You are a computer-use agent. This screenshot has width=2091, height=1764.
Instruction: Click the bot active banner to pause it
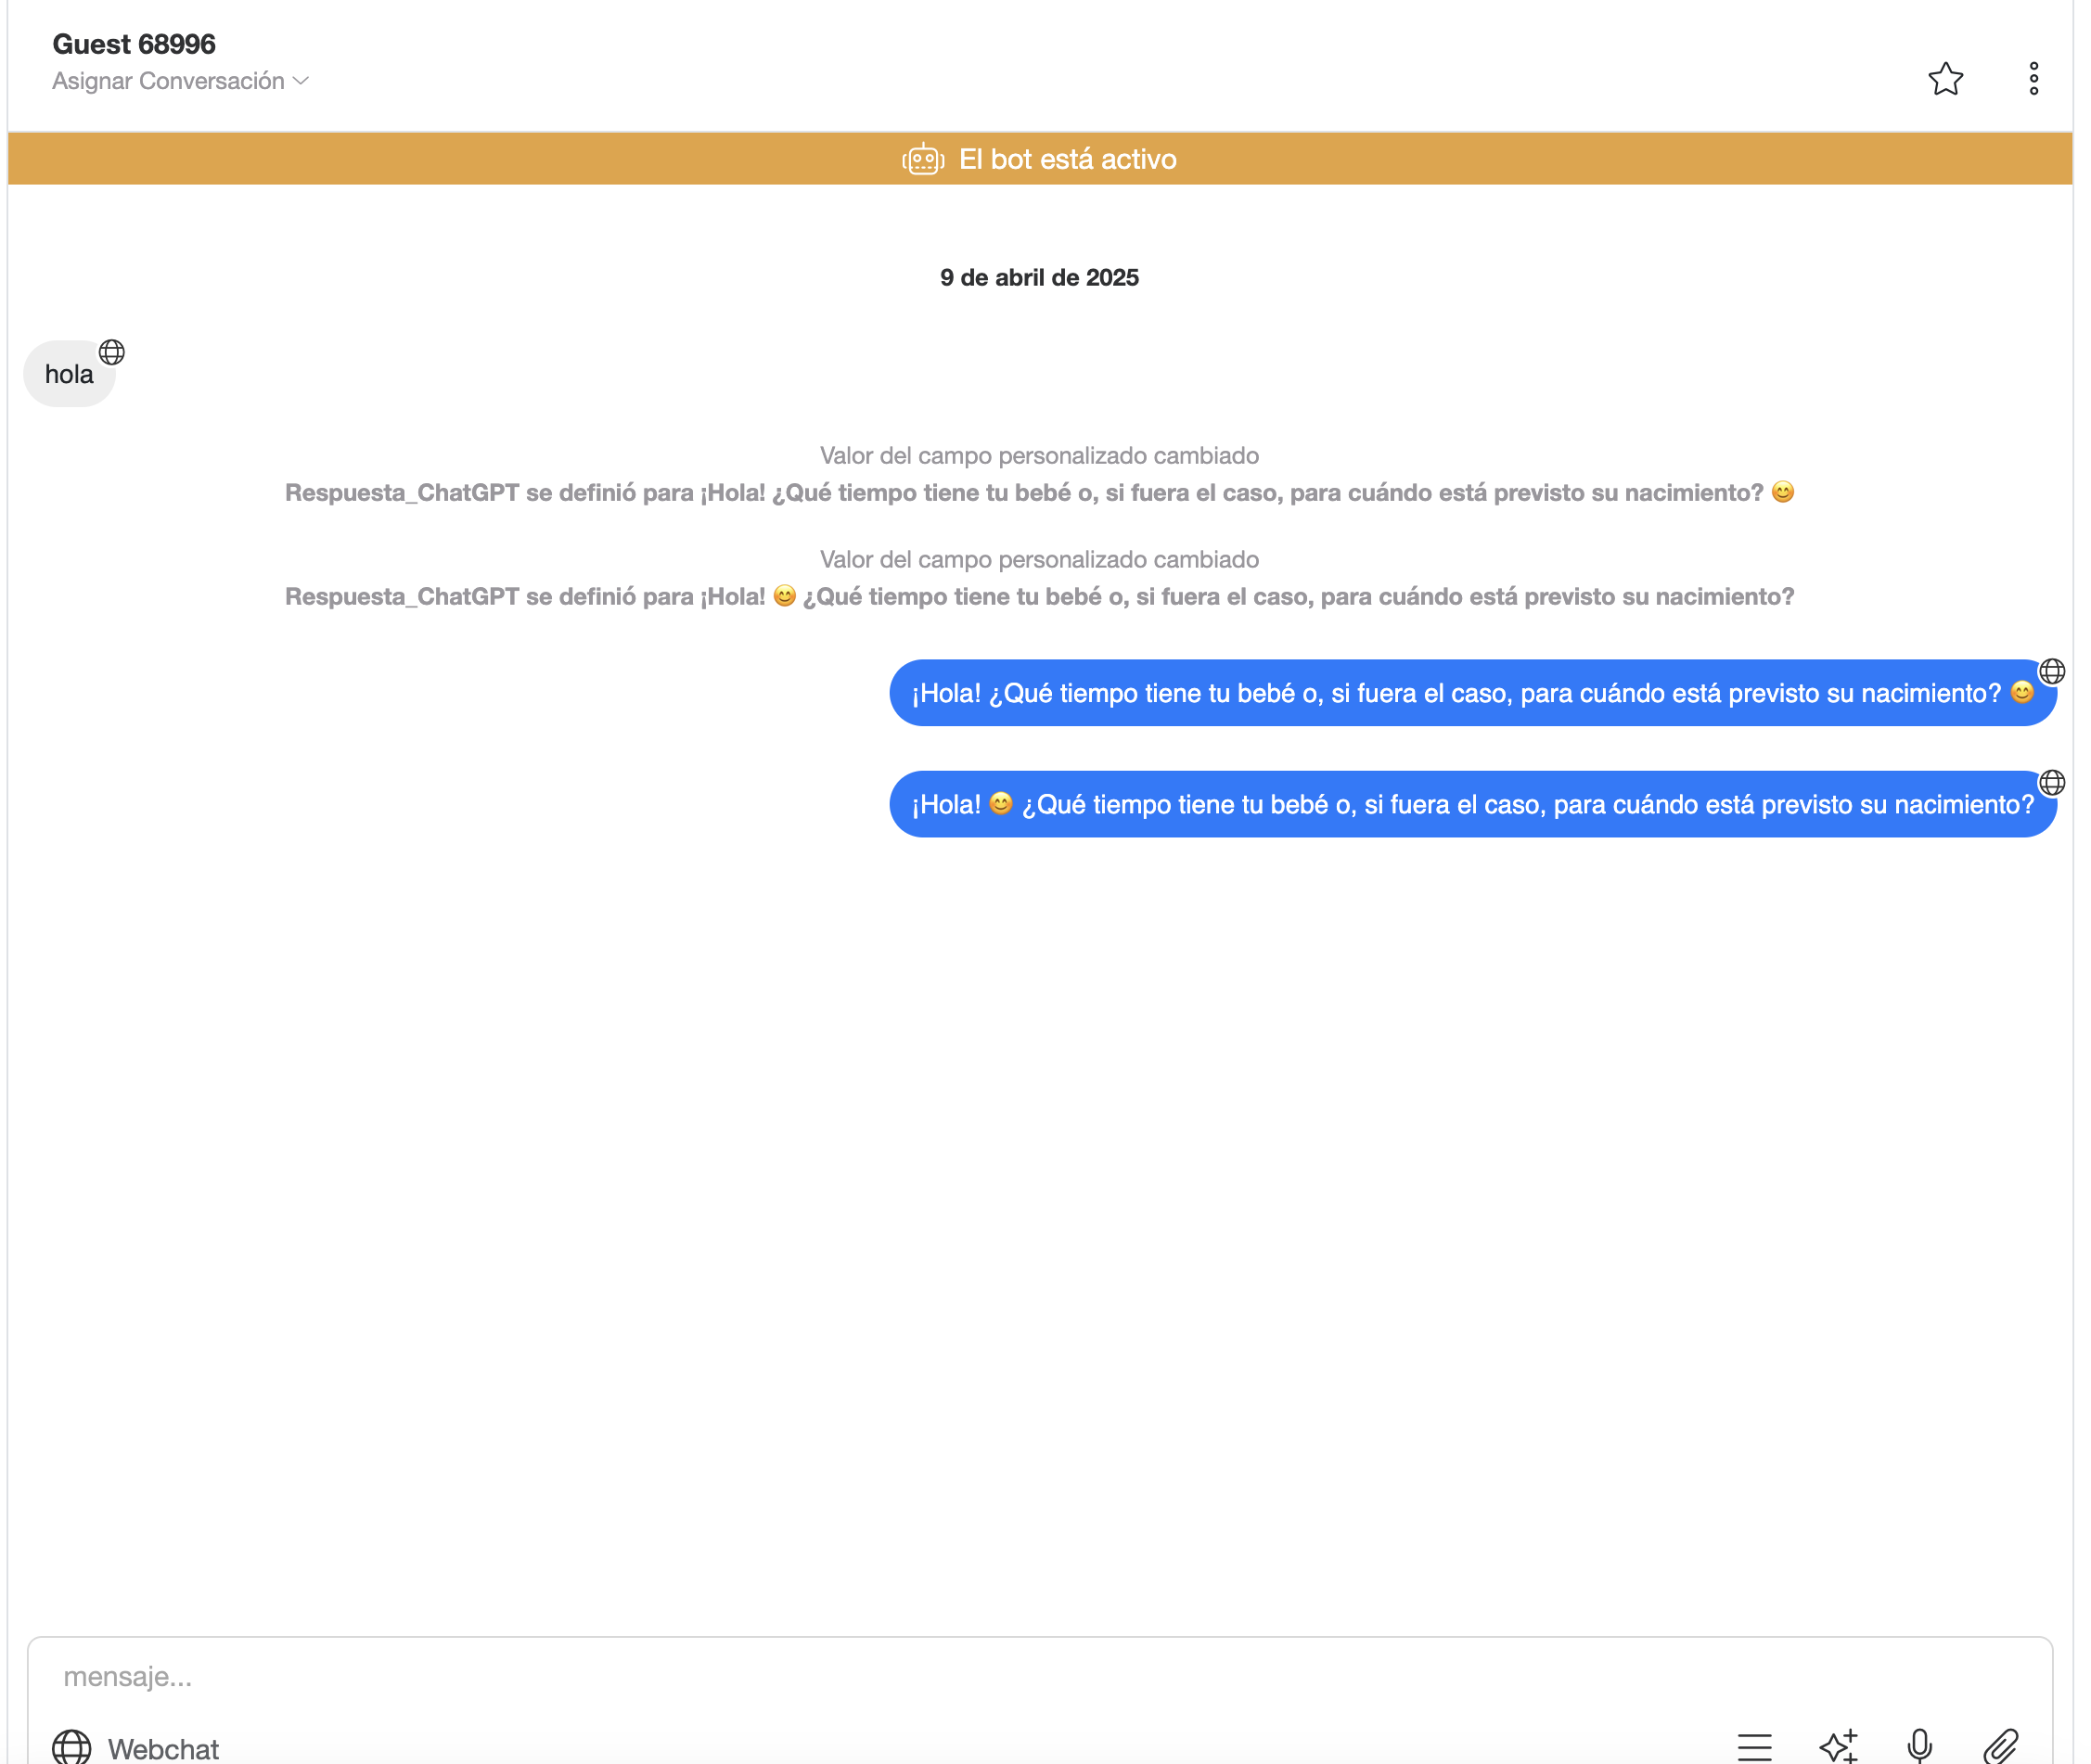(x=1038, y=158)
